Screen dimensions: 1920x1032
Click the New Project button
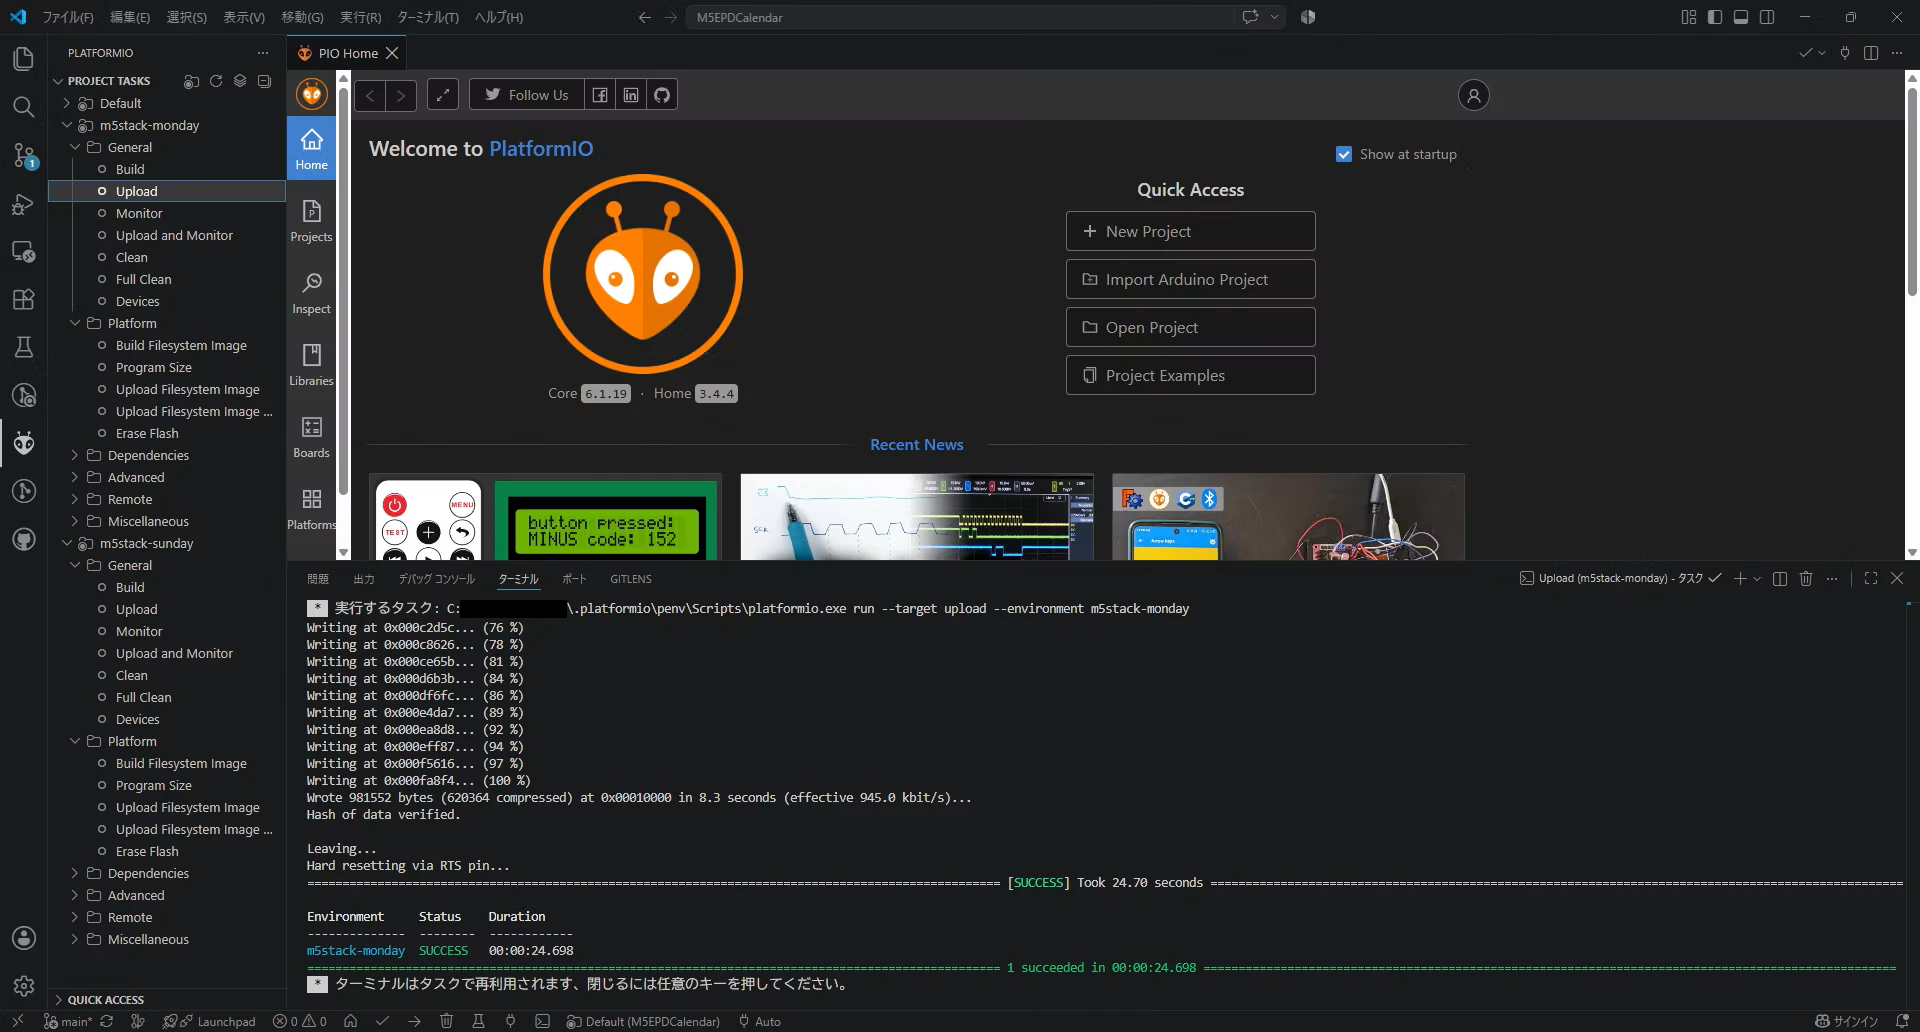(1190, 231)
